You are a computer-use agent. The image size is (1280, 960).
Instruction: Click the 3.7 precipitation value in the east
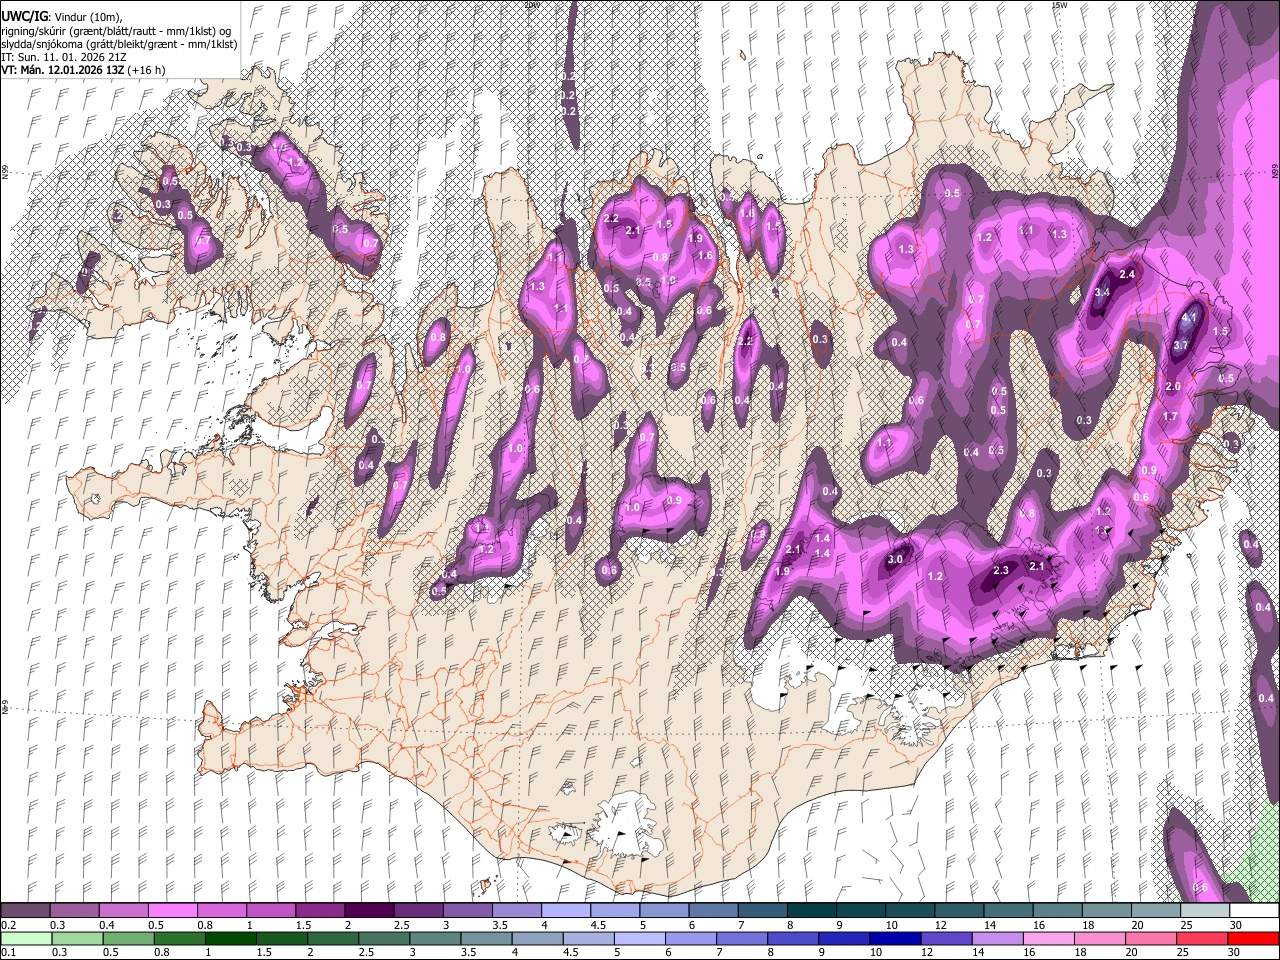1180,345
